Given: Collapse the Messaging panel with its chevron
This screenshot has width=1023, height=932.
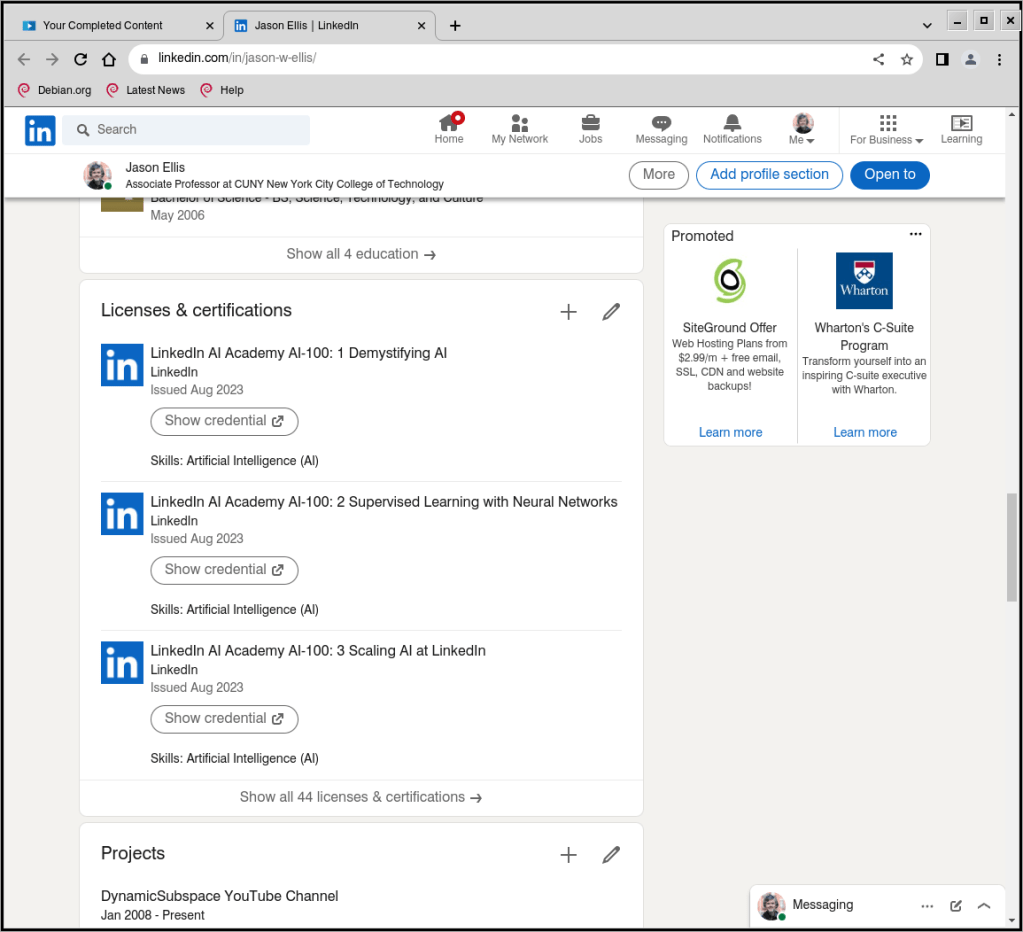Looking at the screenshot, I should pos(984,905).
